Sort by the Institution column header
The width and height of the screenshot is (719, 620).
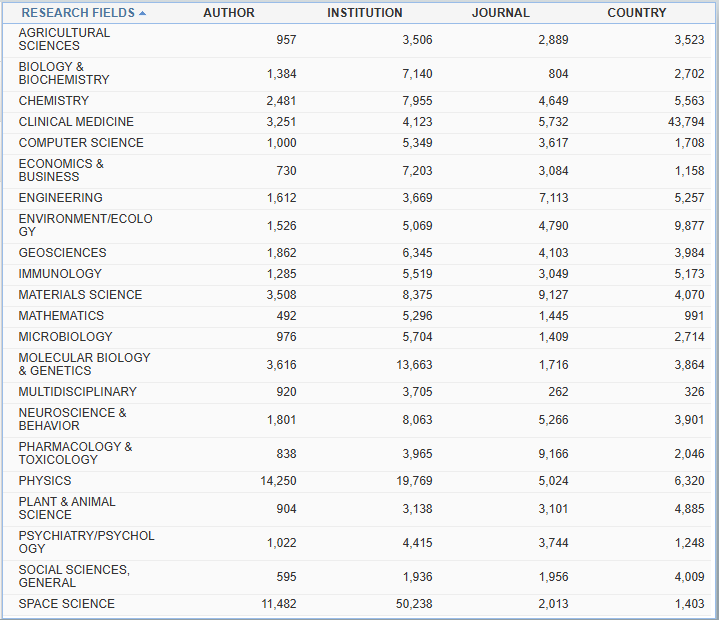(x=365, y=13)
